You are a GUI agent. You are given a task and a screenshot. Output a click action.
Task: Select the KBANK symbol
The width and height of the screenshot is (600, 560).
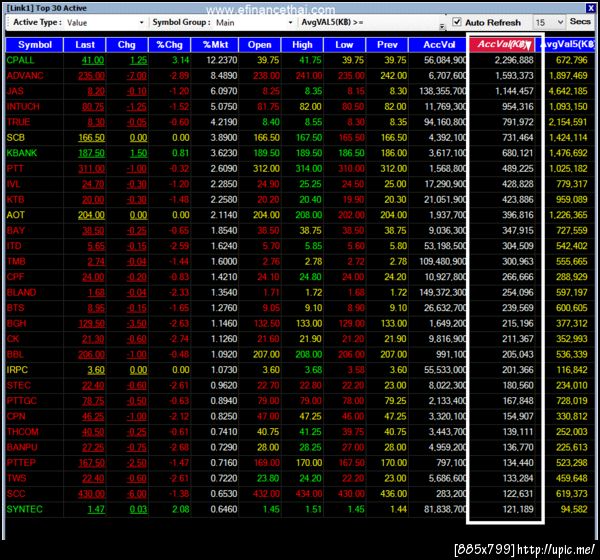coord(22,153)
